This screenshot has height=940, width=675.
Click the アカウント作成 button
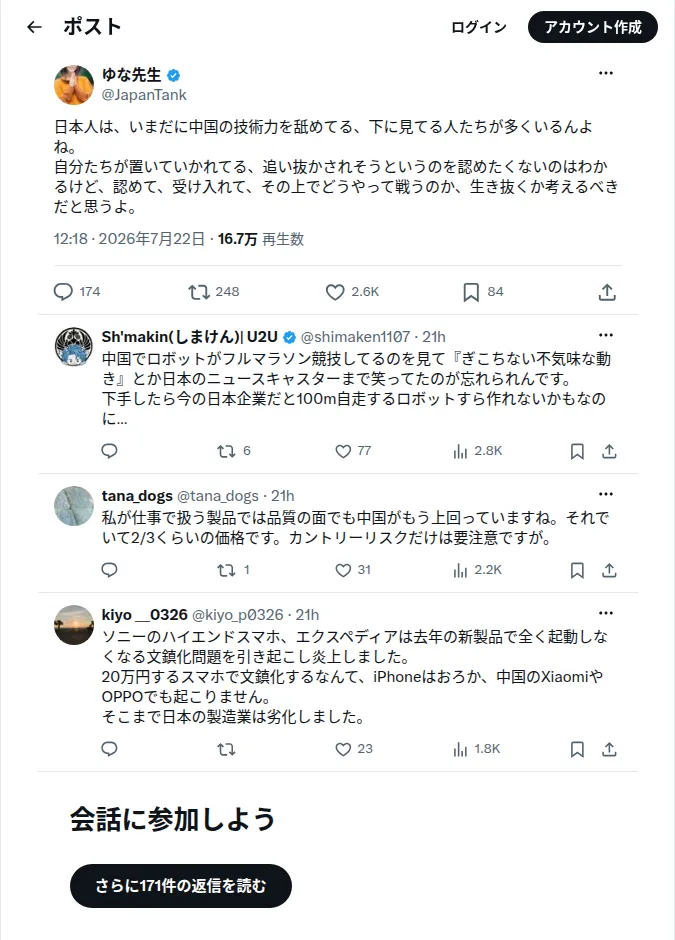[x=593, y=27]
